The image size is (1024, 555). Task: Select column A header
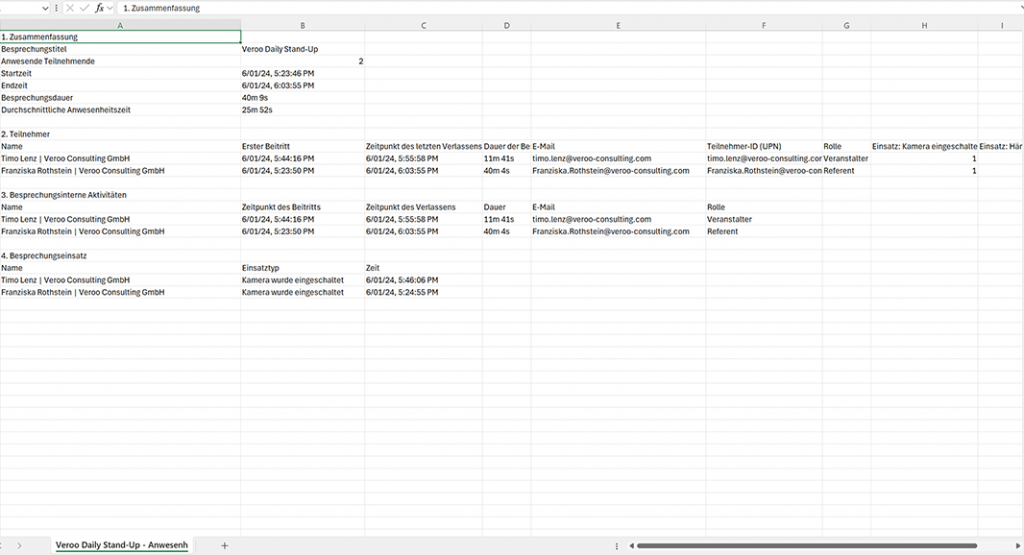120,25
